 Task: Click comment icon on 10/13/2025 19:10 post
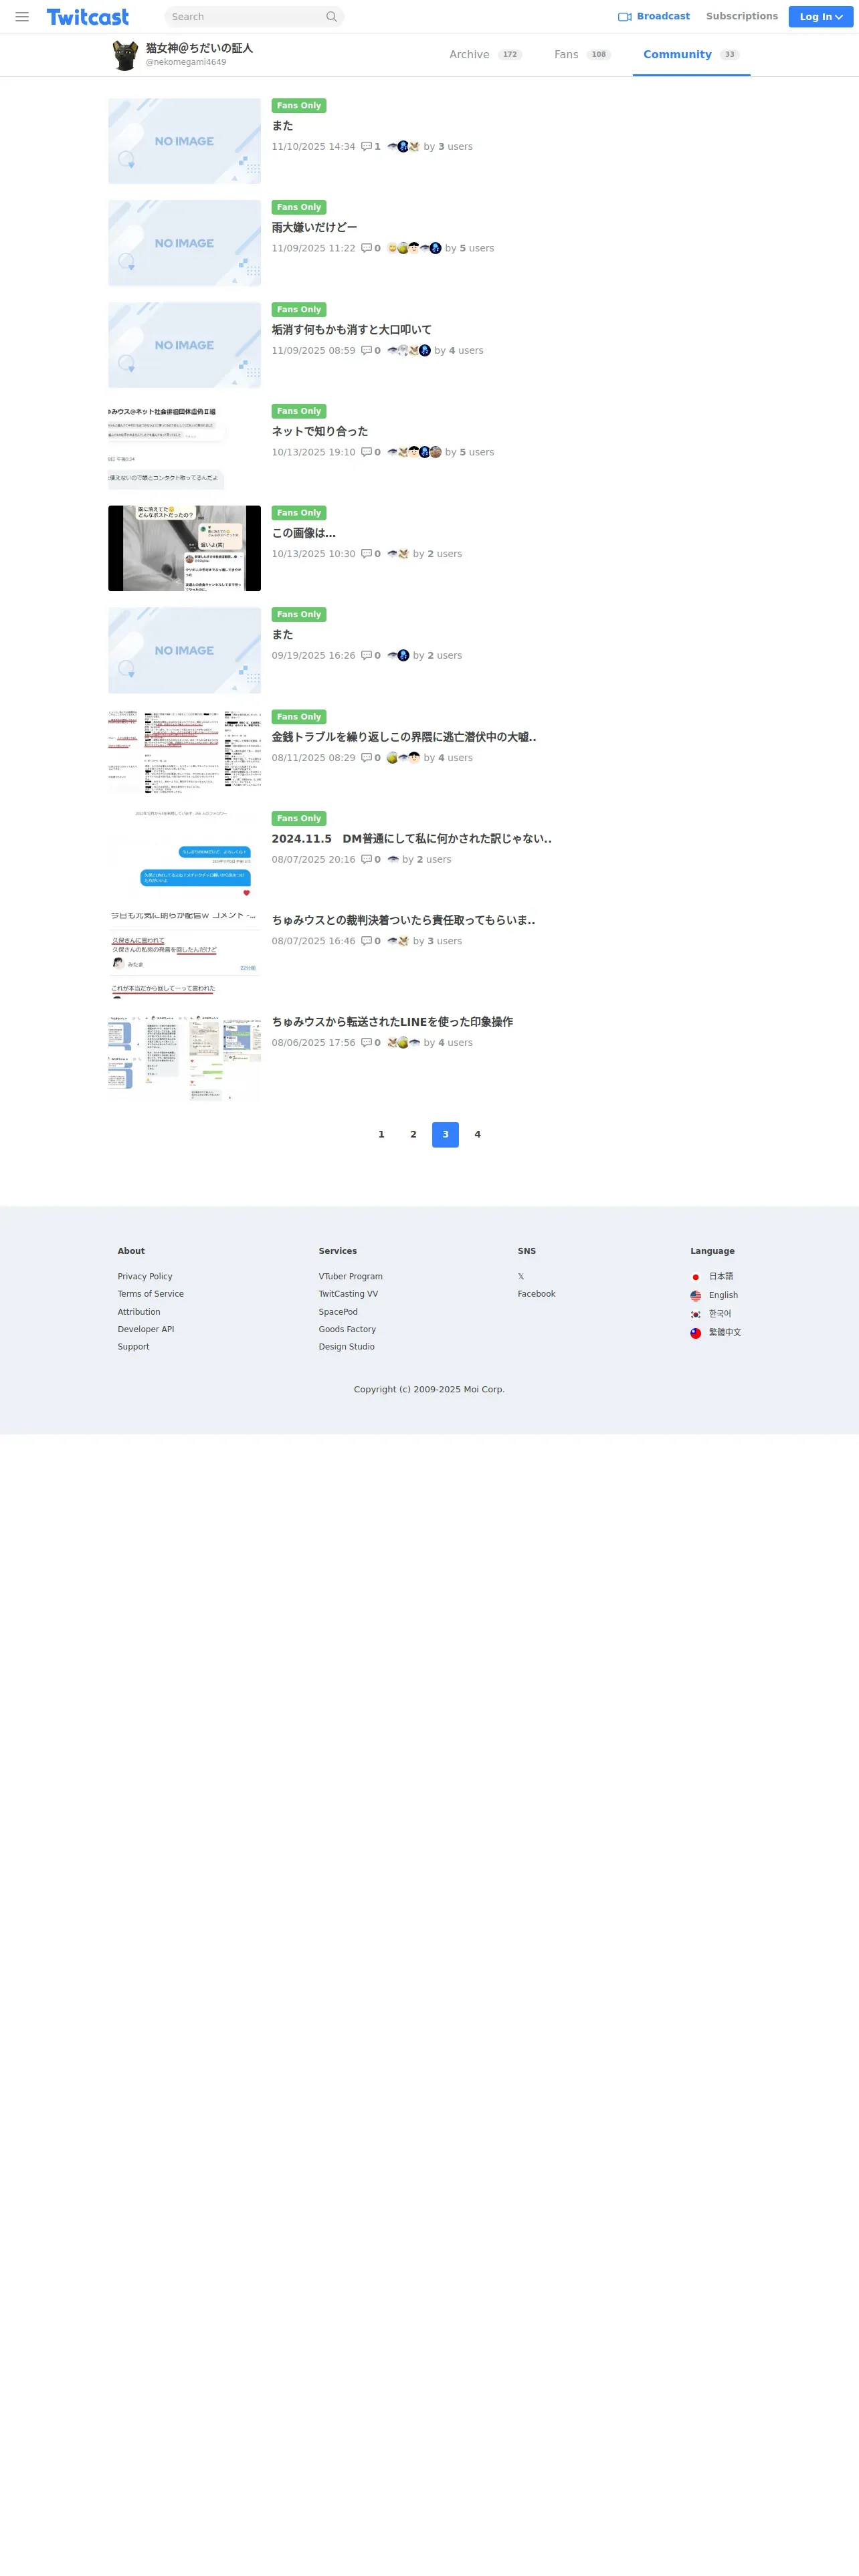pos(366,453)
